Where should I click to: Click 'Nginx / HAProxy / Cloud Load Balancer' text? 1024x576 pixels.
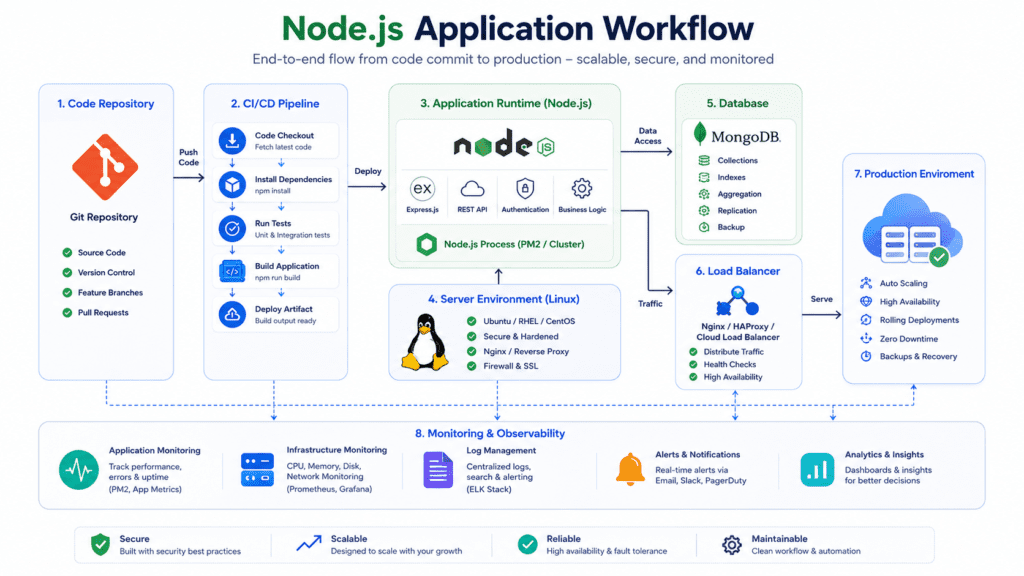pyautogui.click(x=738, y=332)
